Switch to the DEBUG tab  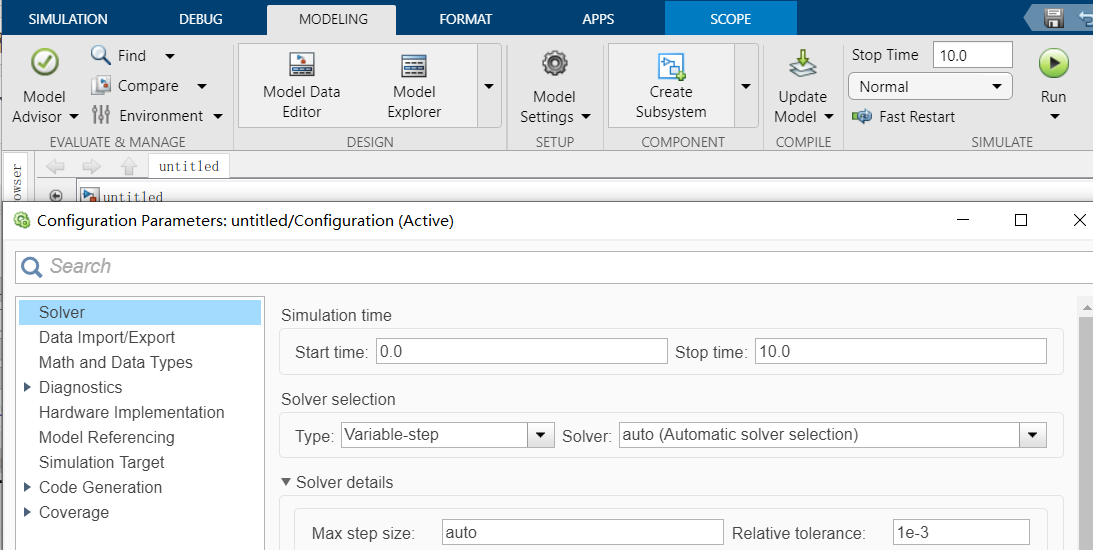[x=201, y=19]
